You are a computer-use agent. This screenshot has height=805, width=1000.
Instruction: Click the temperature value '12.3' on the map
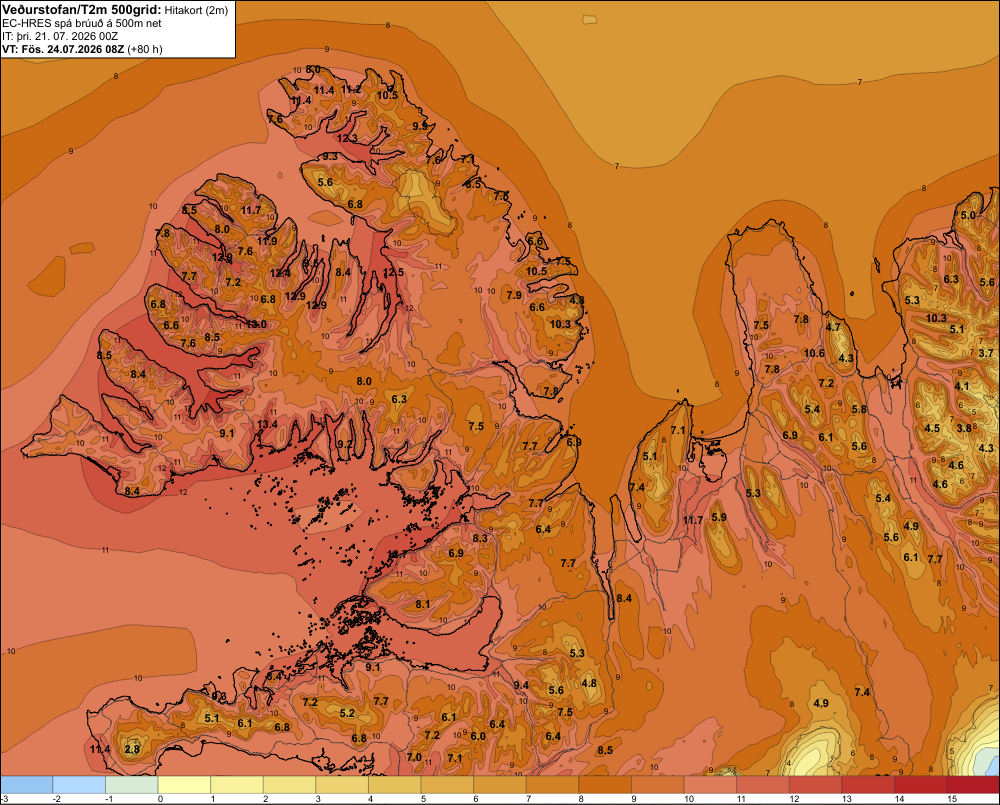348,138
